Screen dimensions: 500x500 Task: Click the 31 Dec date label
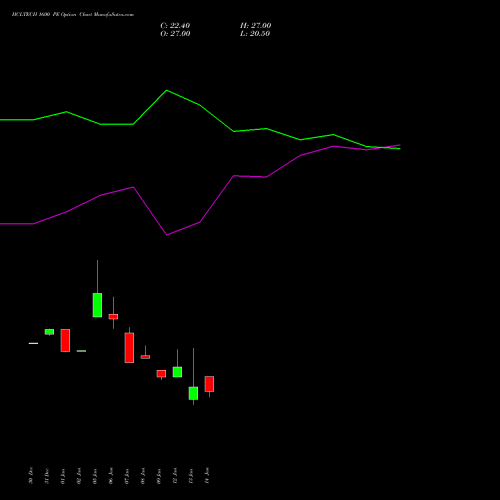(x=47, y=475)
